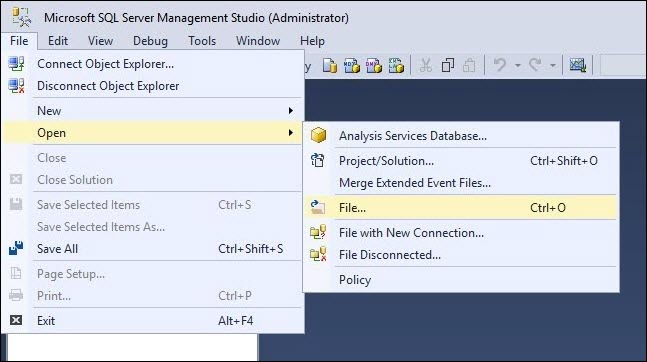Screen dimensions: 647x362
Task: Open the File menu
Action: point(19,41)
